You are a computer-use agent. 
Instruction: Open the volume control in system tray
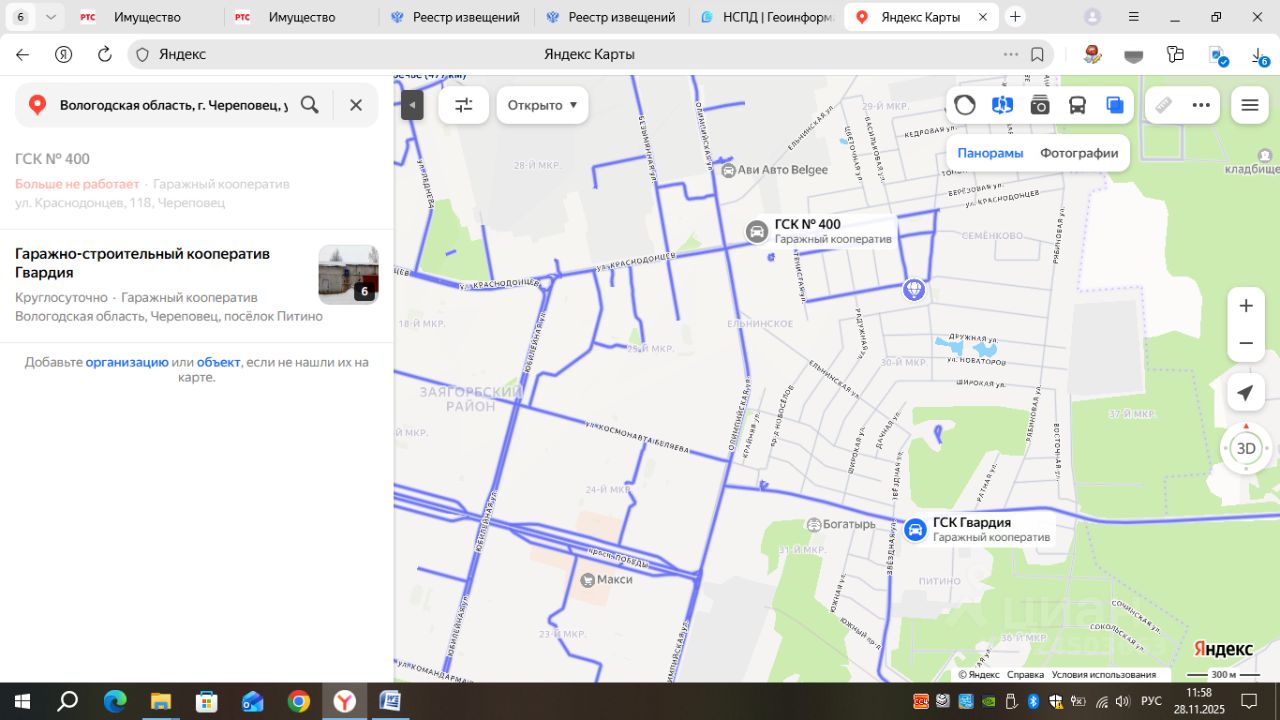coord(1123,701)
